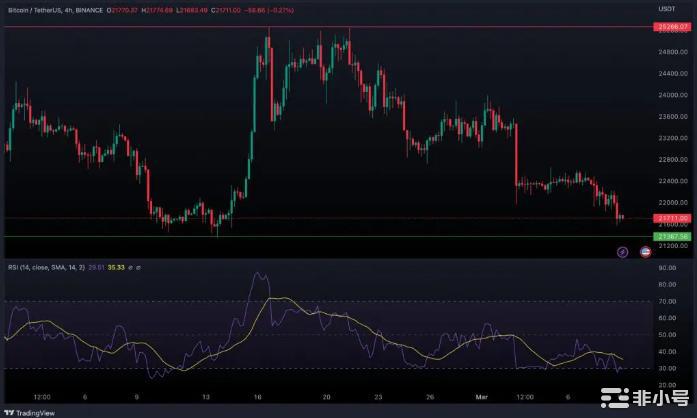Select the 22000.00 price axis label
Image resolution: width=697 pixels, height=418 pixels.
click(673, 203)
